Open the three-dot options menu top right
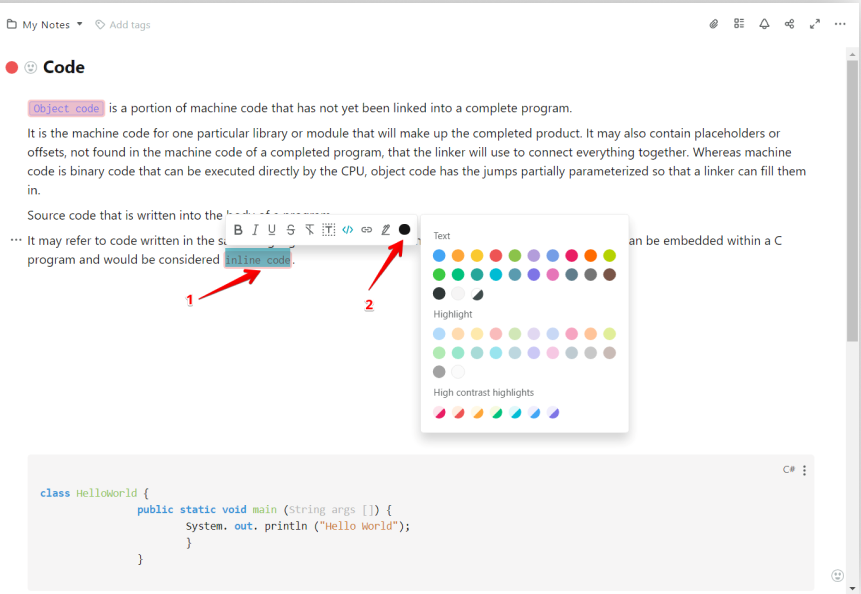This screenshot has width=861, height=594. tap(839, 23)
